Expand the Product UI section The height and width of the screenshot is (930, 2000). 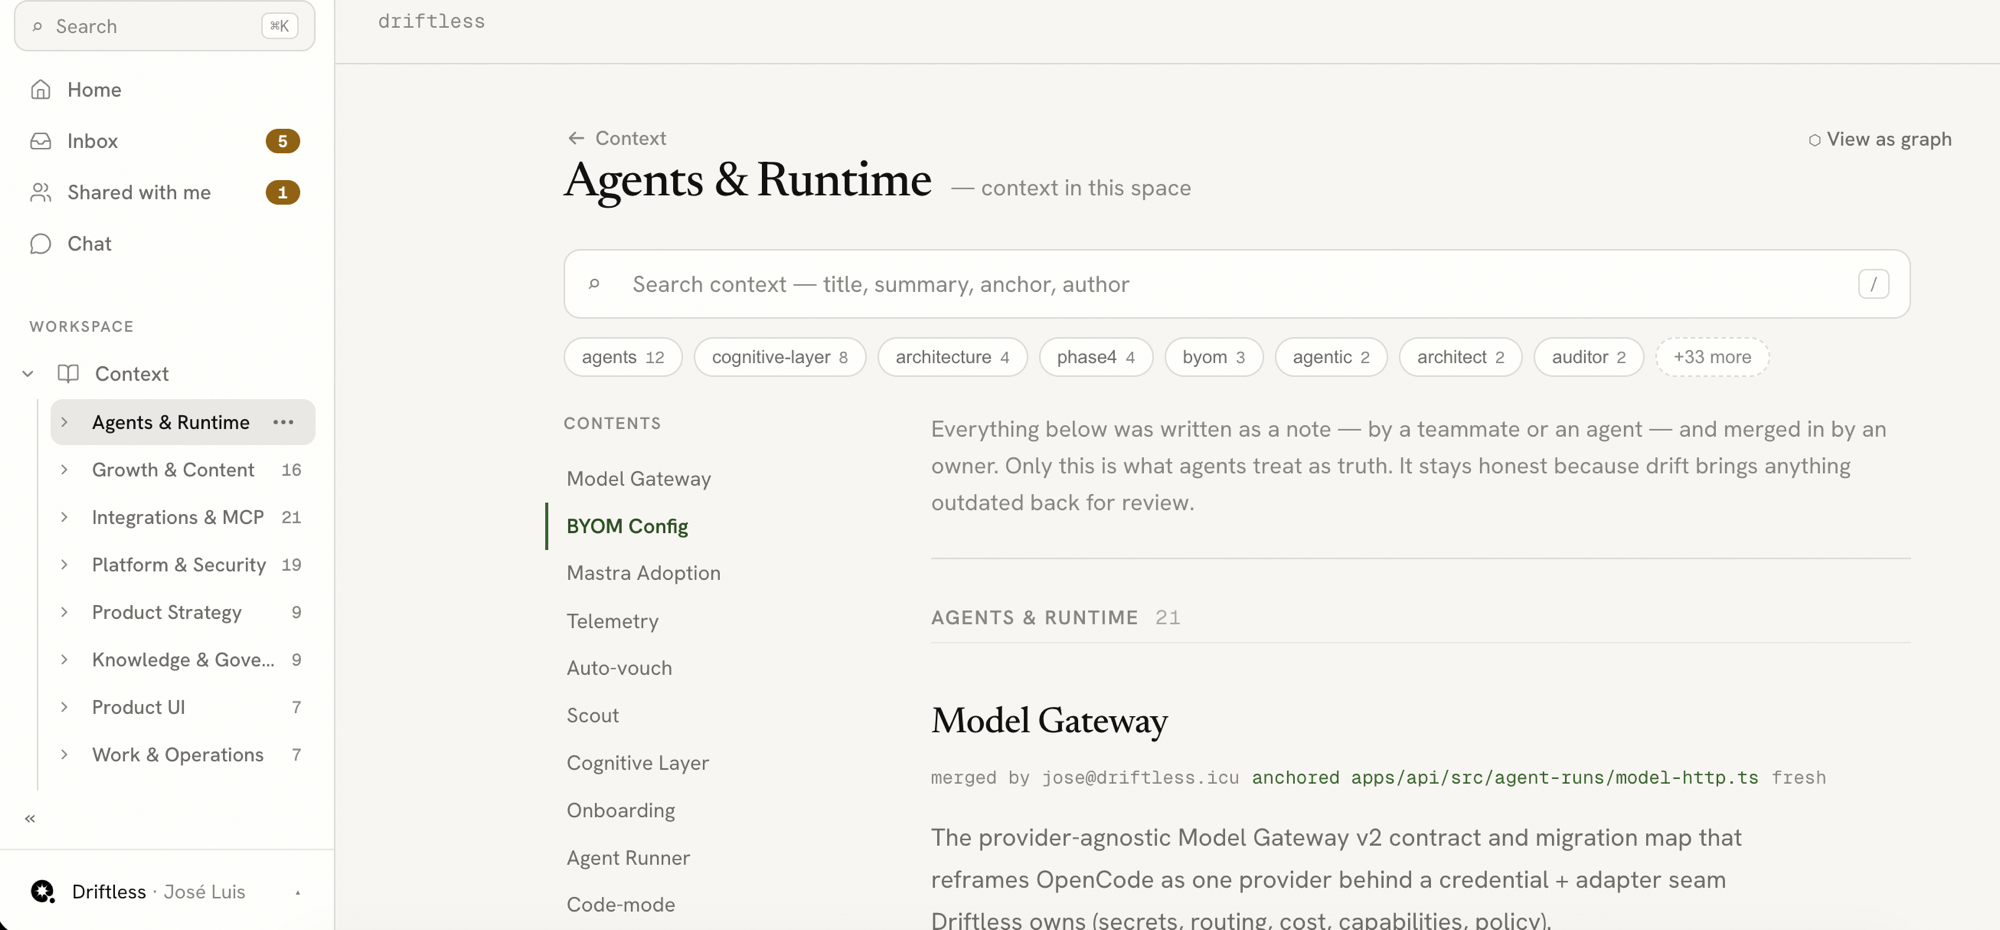point(65,707)
